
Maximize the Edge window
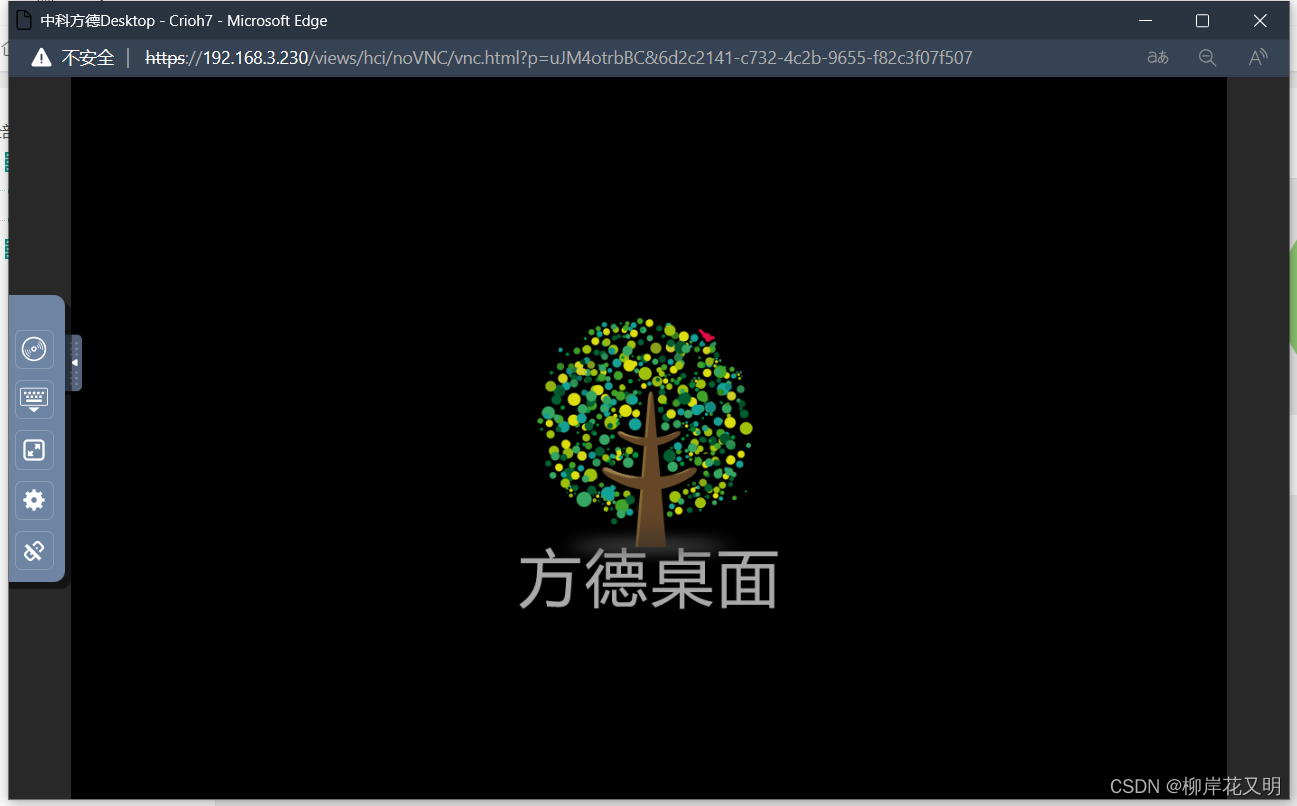[x=1203, y=20]
